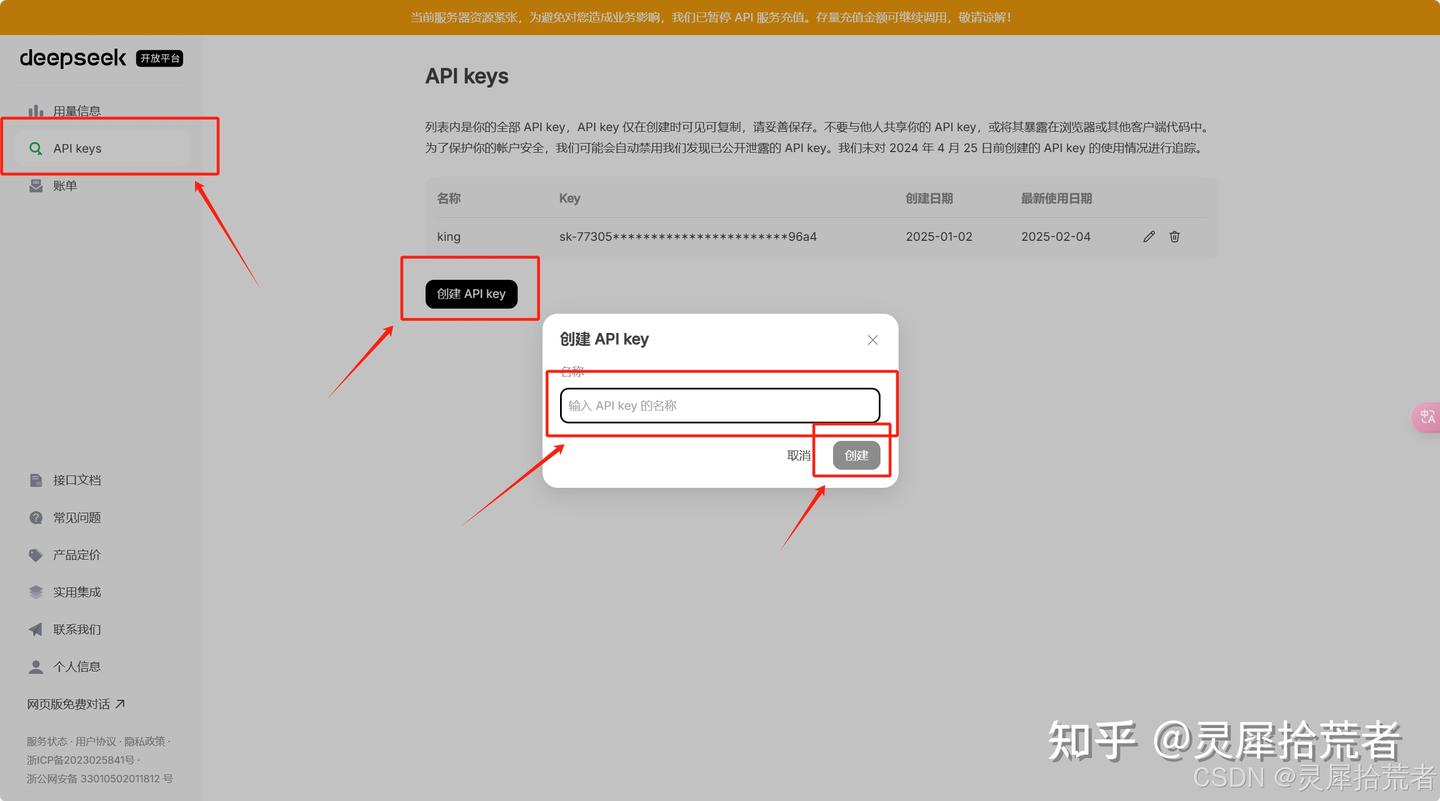The height and width of the screenshot is (801, 1440).
Task: Open the 联系我们 contact page
Action: 75,629
